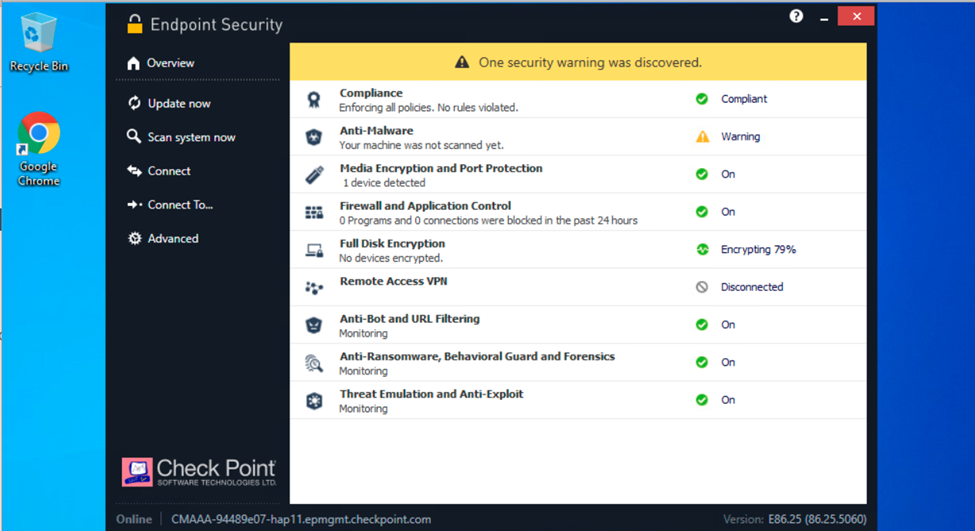Click the Firewall brick wall icon
The height and width of the screenshot is (531, 975).
click(x=314, y=213)
